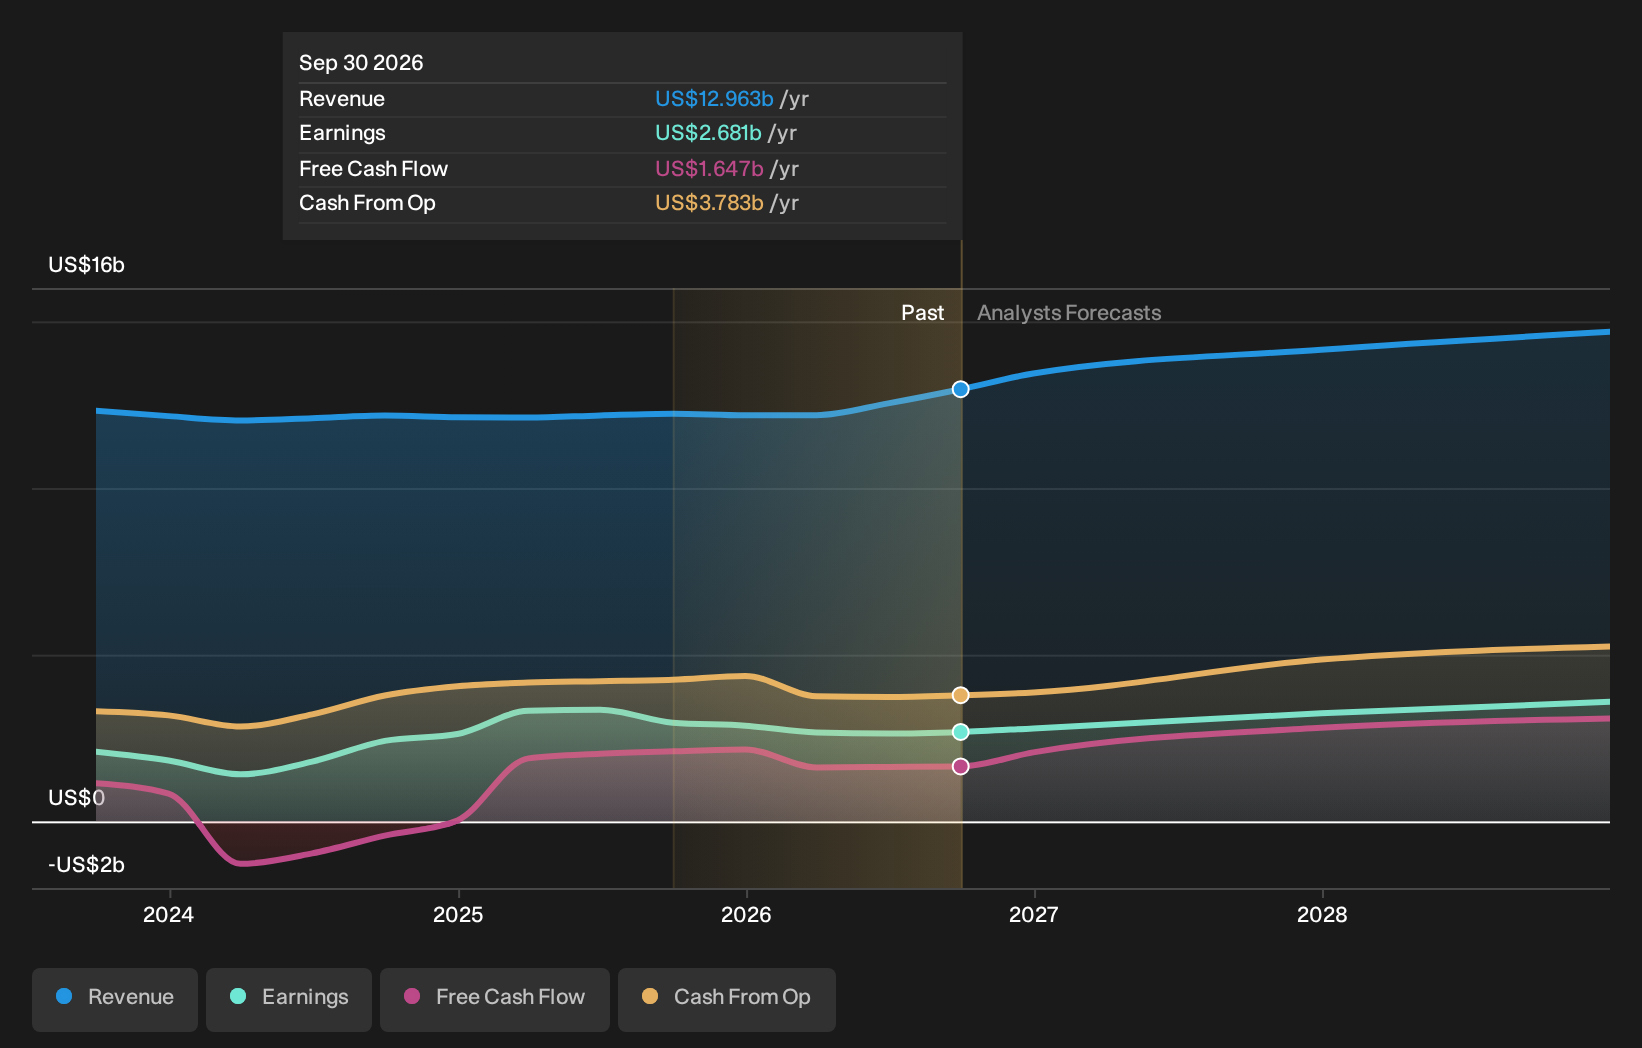Click the teal Earnings data point marker
The image size is (1642, 1048).
pos(960,732)
